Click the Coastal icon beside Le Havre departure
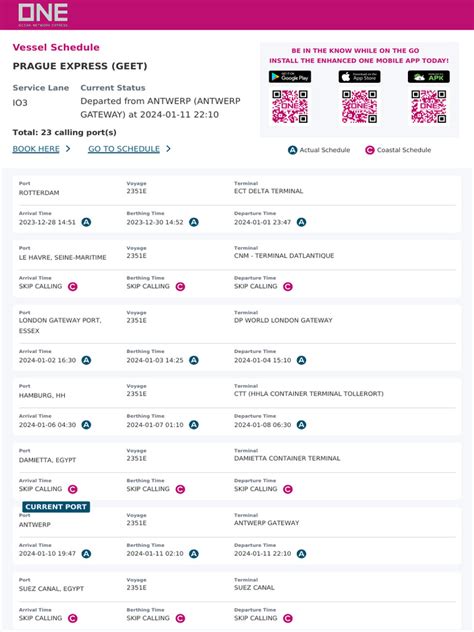474x632 pixels. [288, 287]
